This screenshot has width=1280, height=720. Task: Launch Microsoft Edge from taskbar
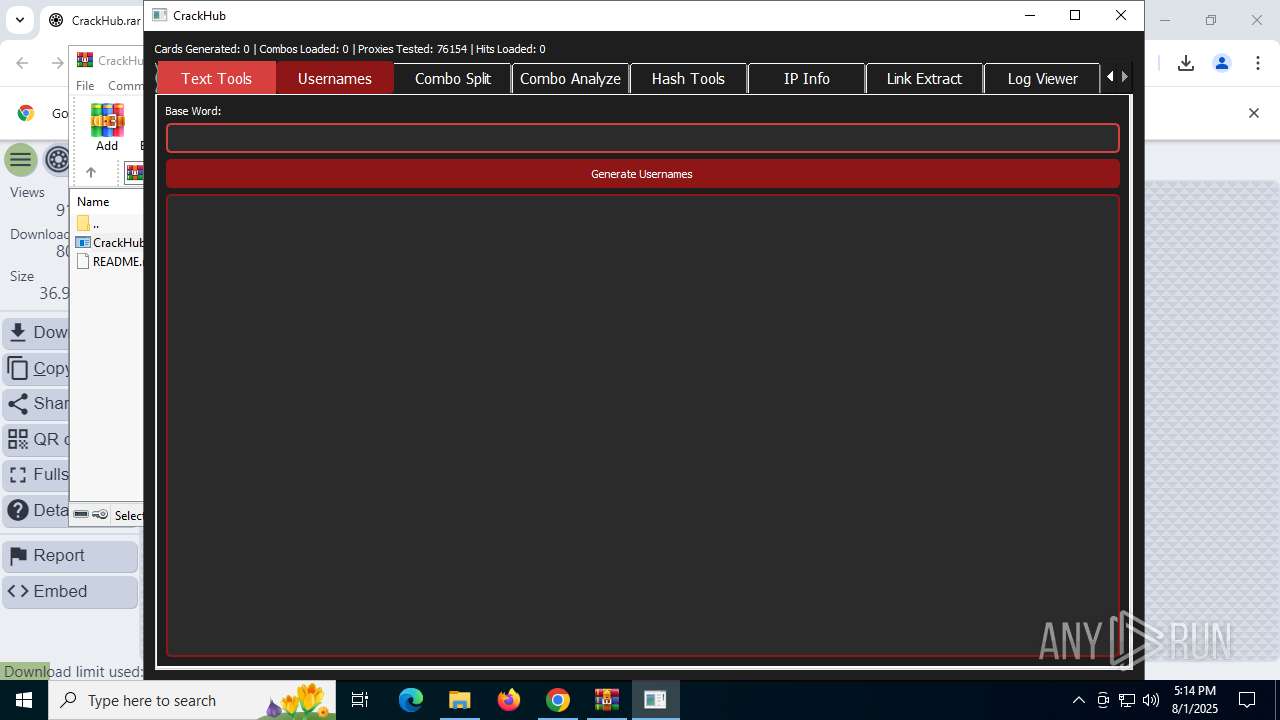point(411,700)
